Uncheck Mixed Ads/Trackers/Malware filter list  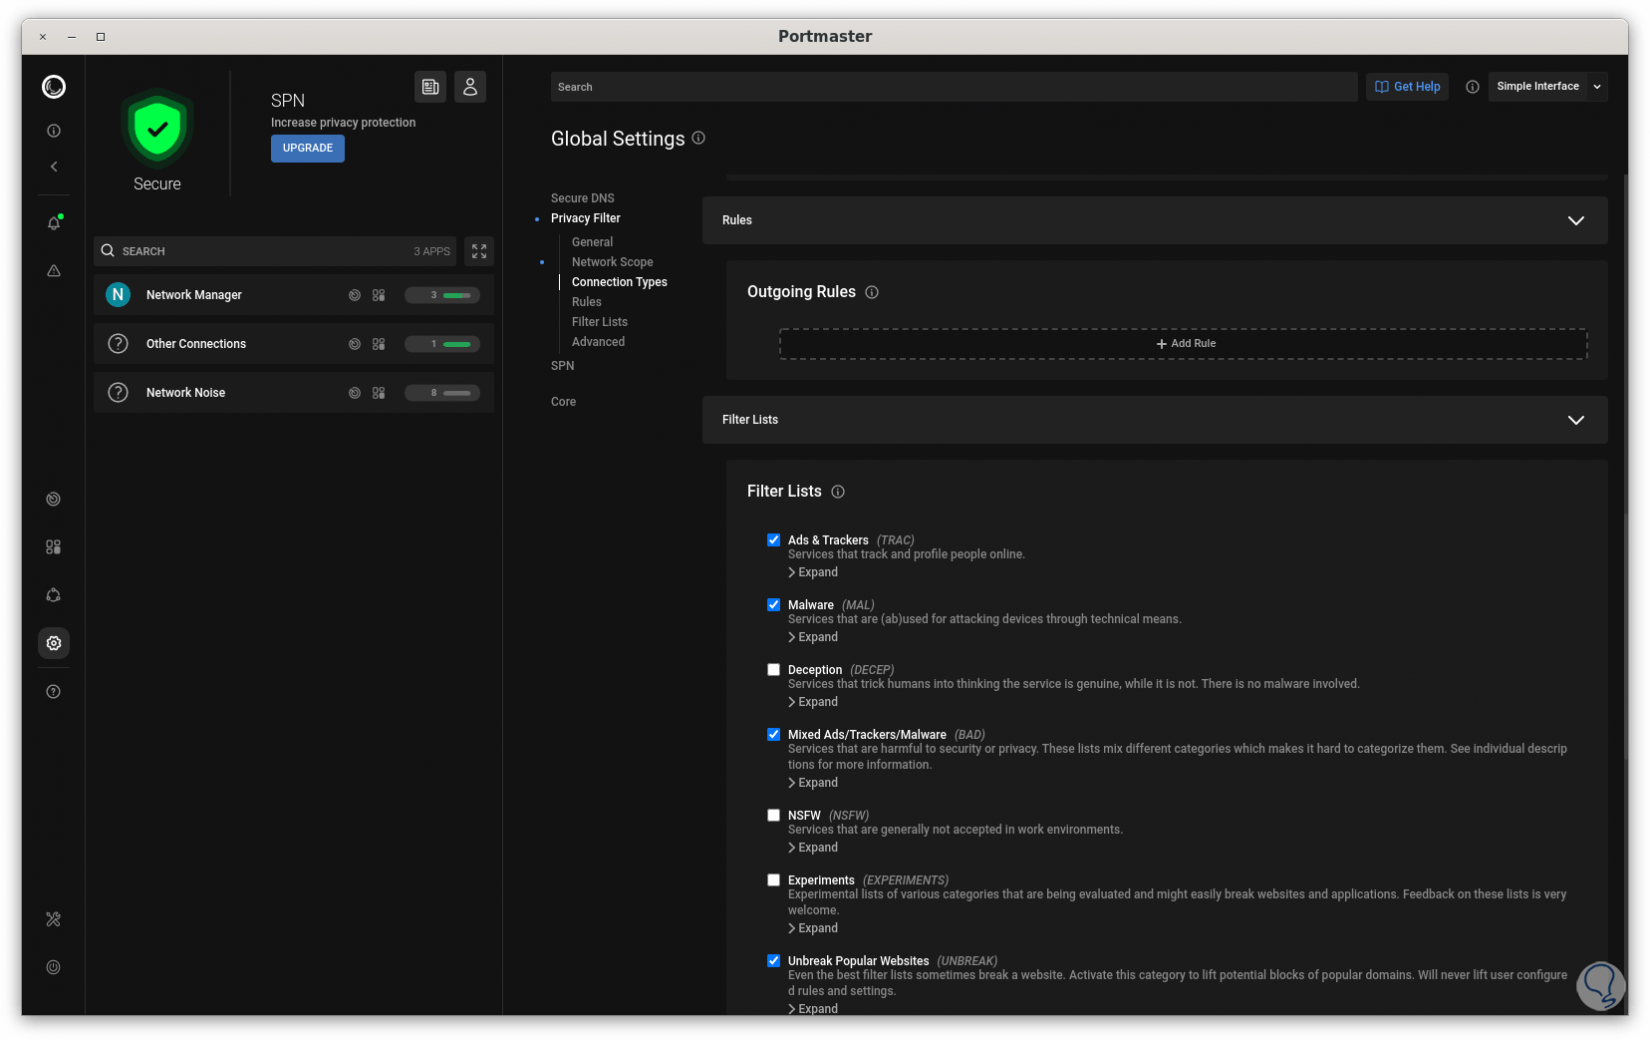pyautogui.click(x=773, y=735)
